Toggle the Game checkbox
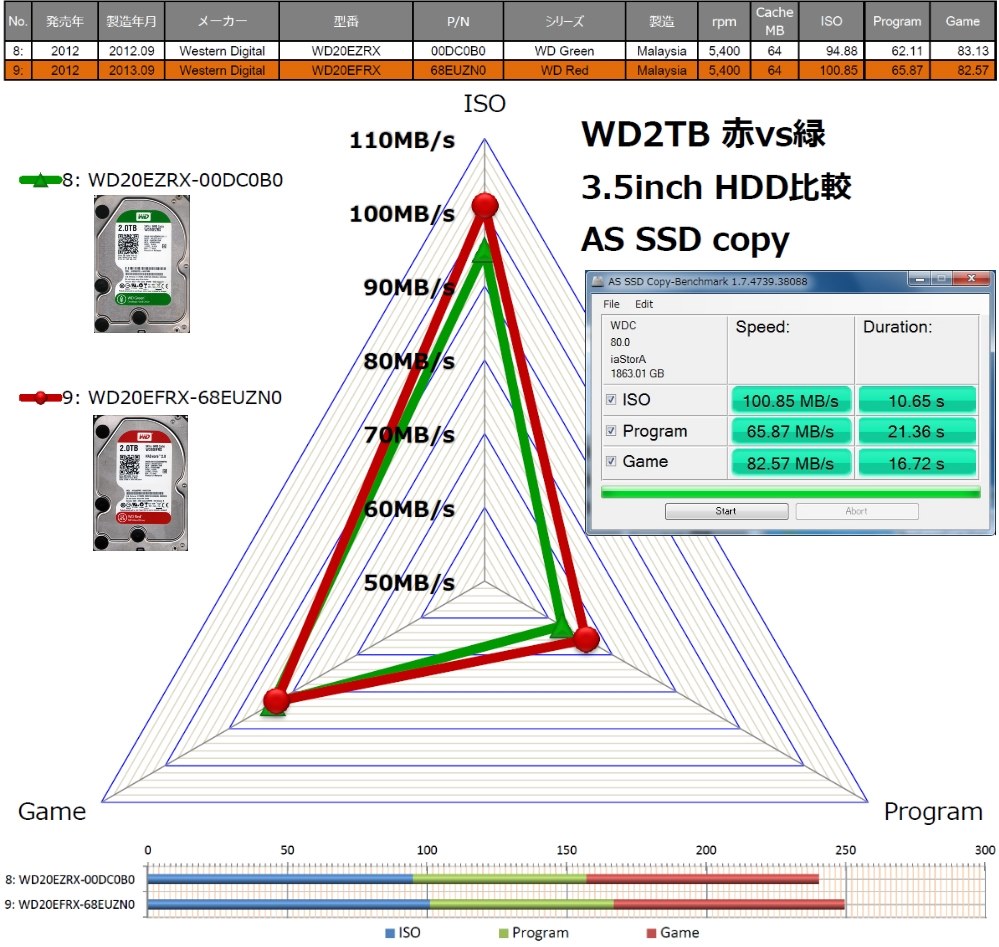This screenshot has width=999, height=947. [x=611, y=461]
